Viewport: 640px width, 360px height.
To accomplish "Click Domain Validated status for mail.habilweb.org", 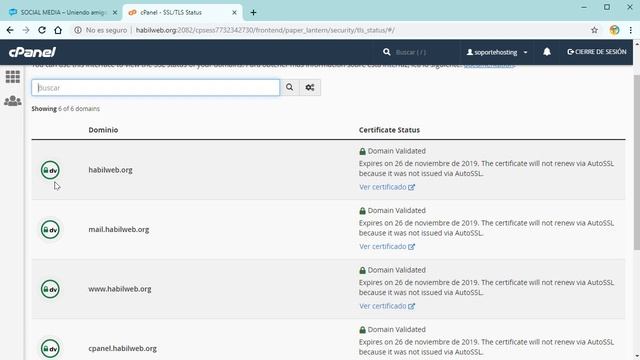I will click(392, 211).
